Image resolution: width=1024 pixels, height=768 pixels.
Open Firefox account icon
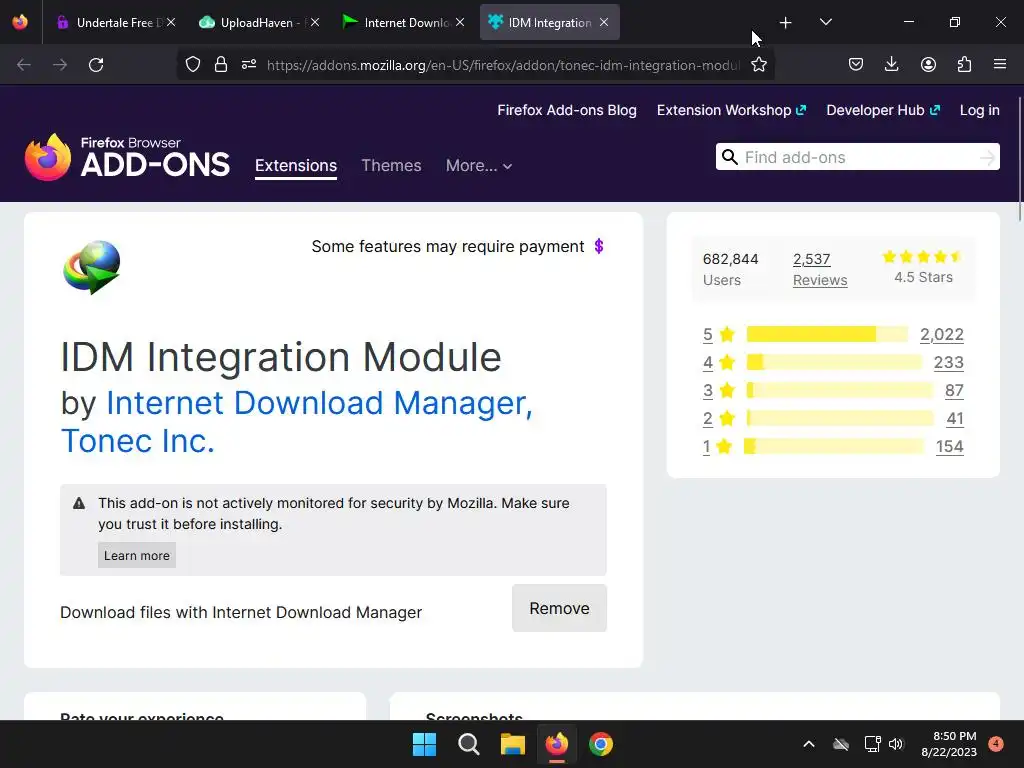tap(928, 65)
